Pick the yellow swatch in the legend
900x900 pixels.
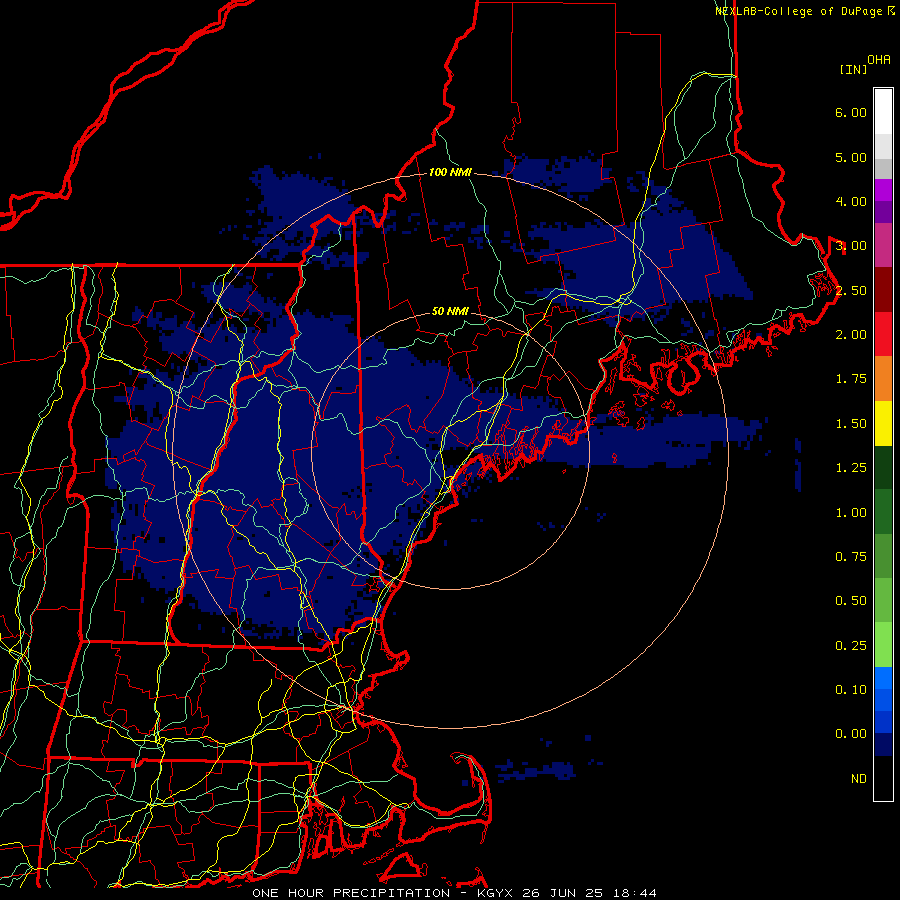pyautogui.click(x=883, y=424)
